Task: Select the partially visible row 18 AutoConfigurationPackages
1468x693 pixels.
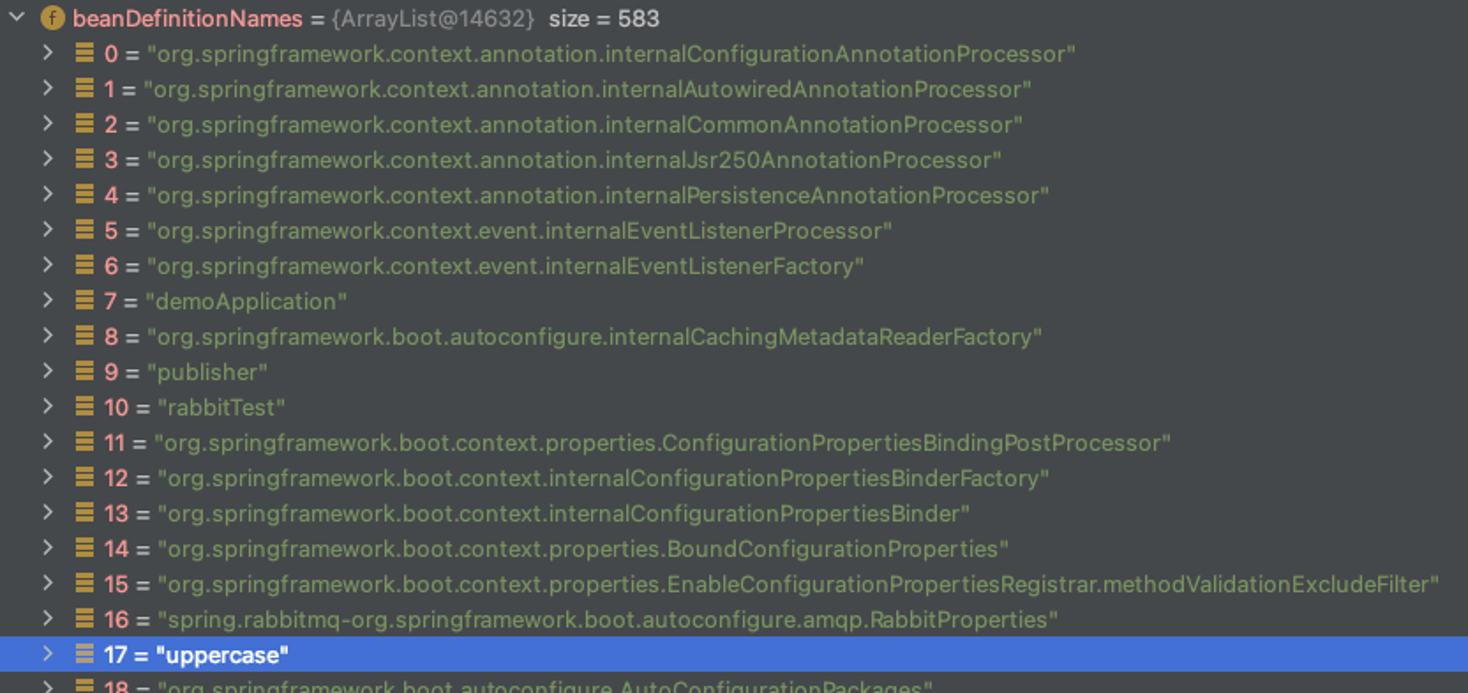Action: coord(544,686)
